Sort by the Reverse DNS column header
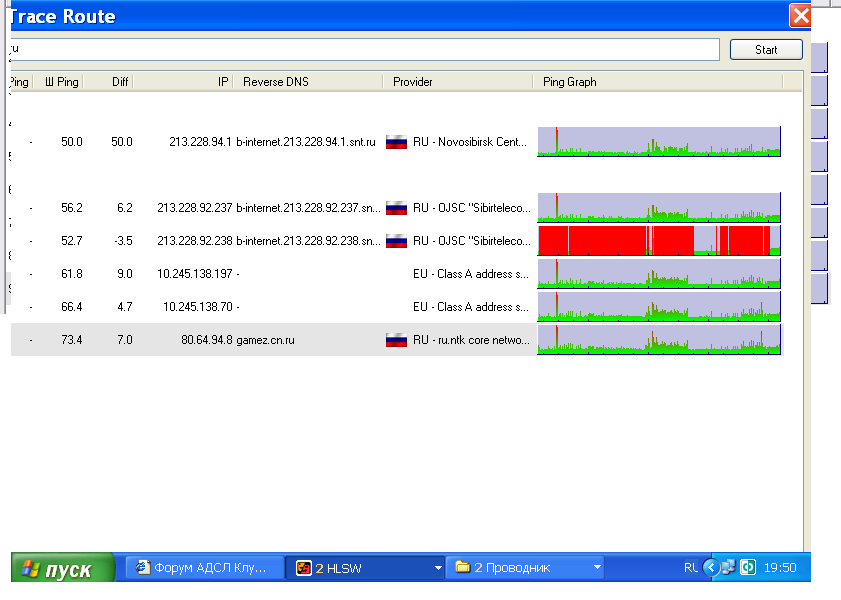This screenshot has width=841, height=600. point(310,82)
